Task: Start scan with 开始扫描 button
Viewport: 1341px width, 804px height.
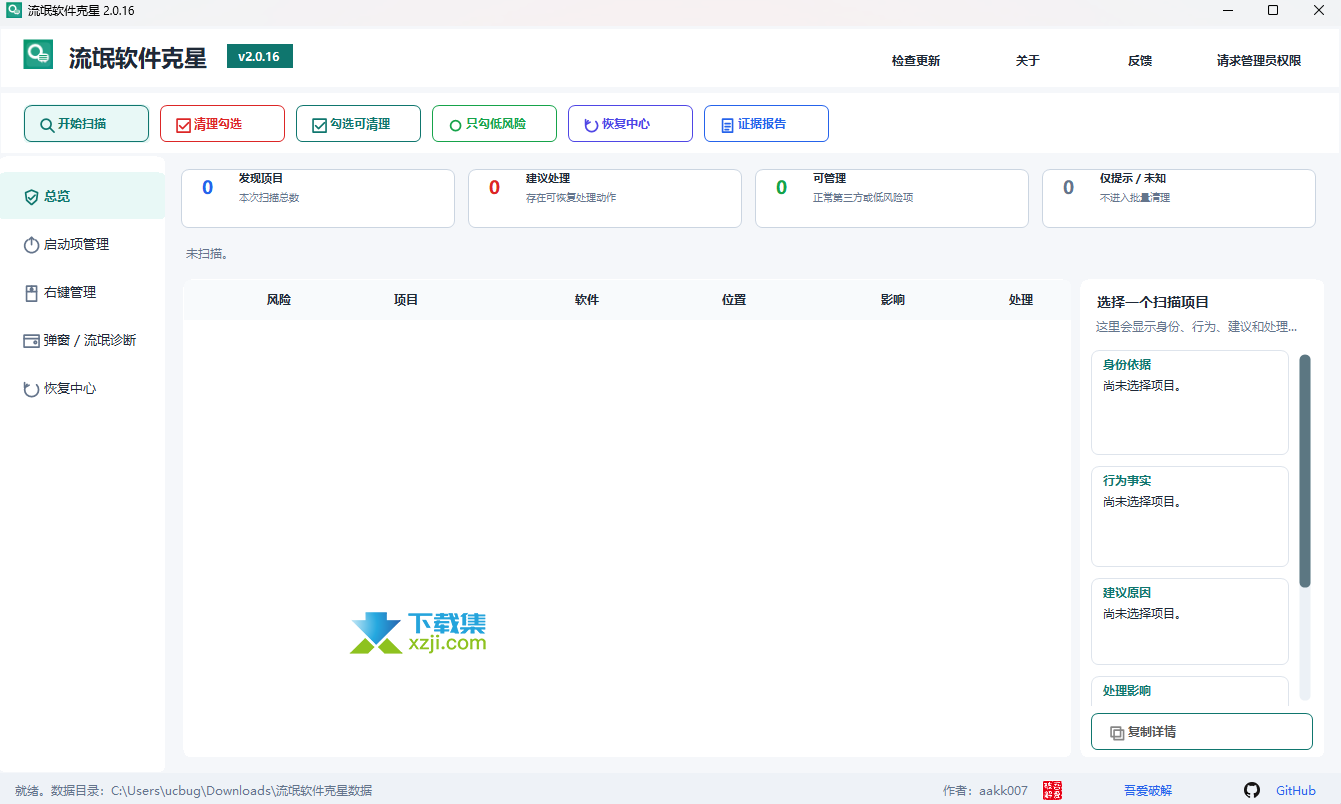Action: [x=86, y=124]
